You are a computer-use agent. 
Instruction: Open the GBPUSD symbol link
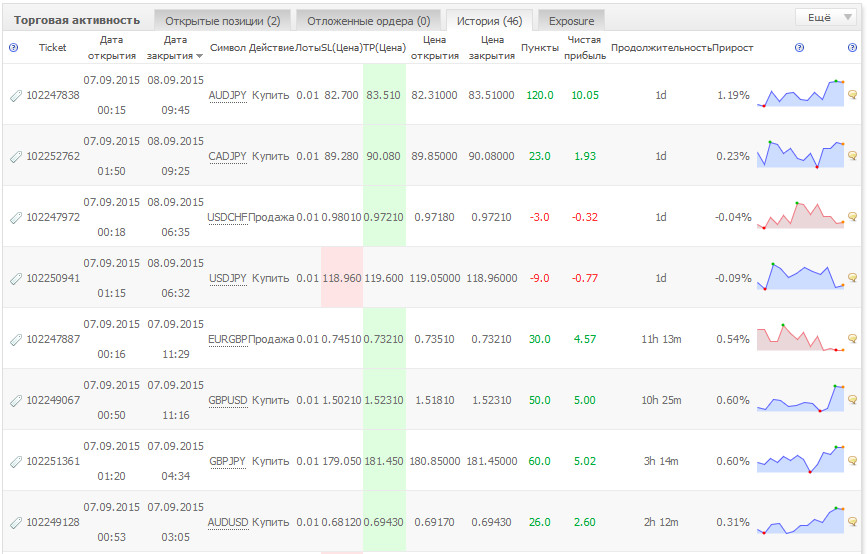tap(227, 400)
